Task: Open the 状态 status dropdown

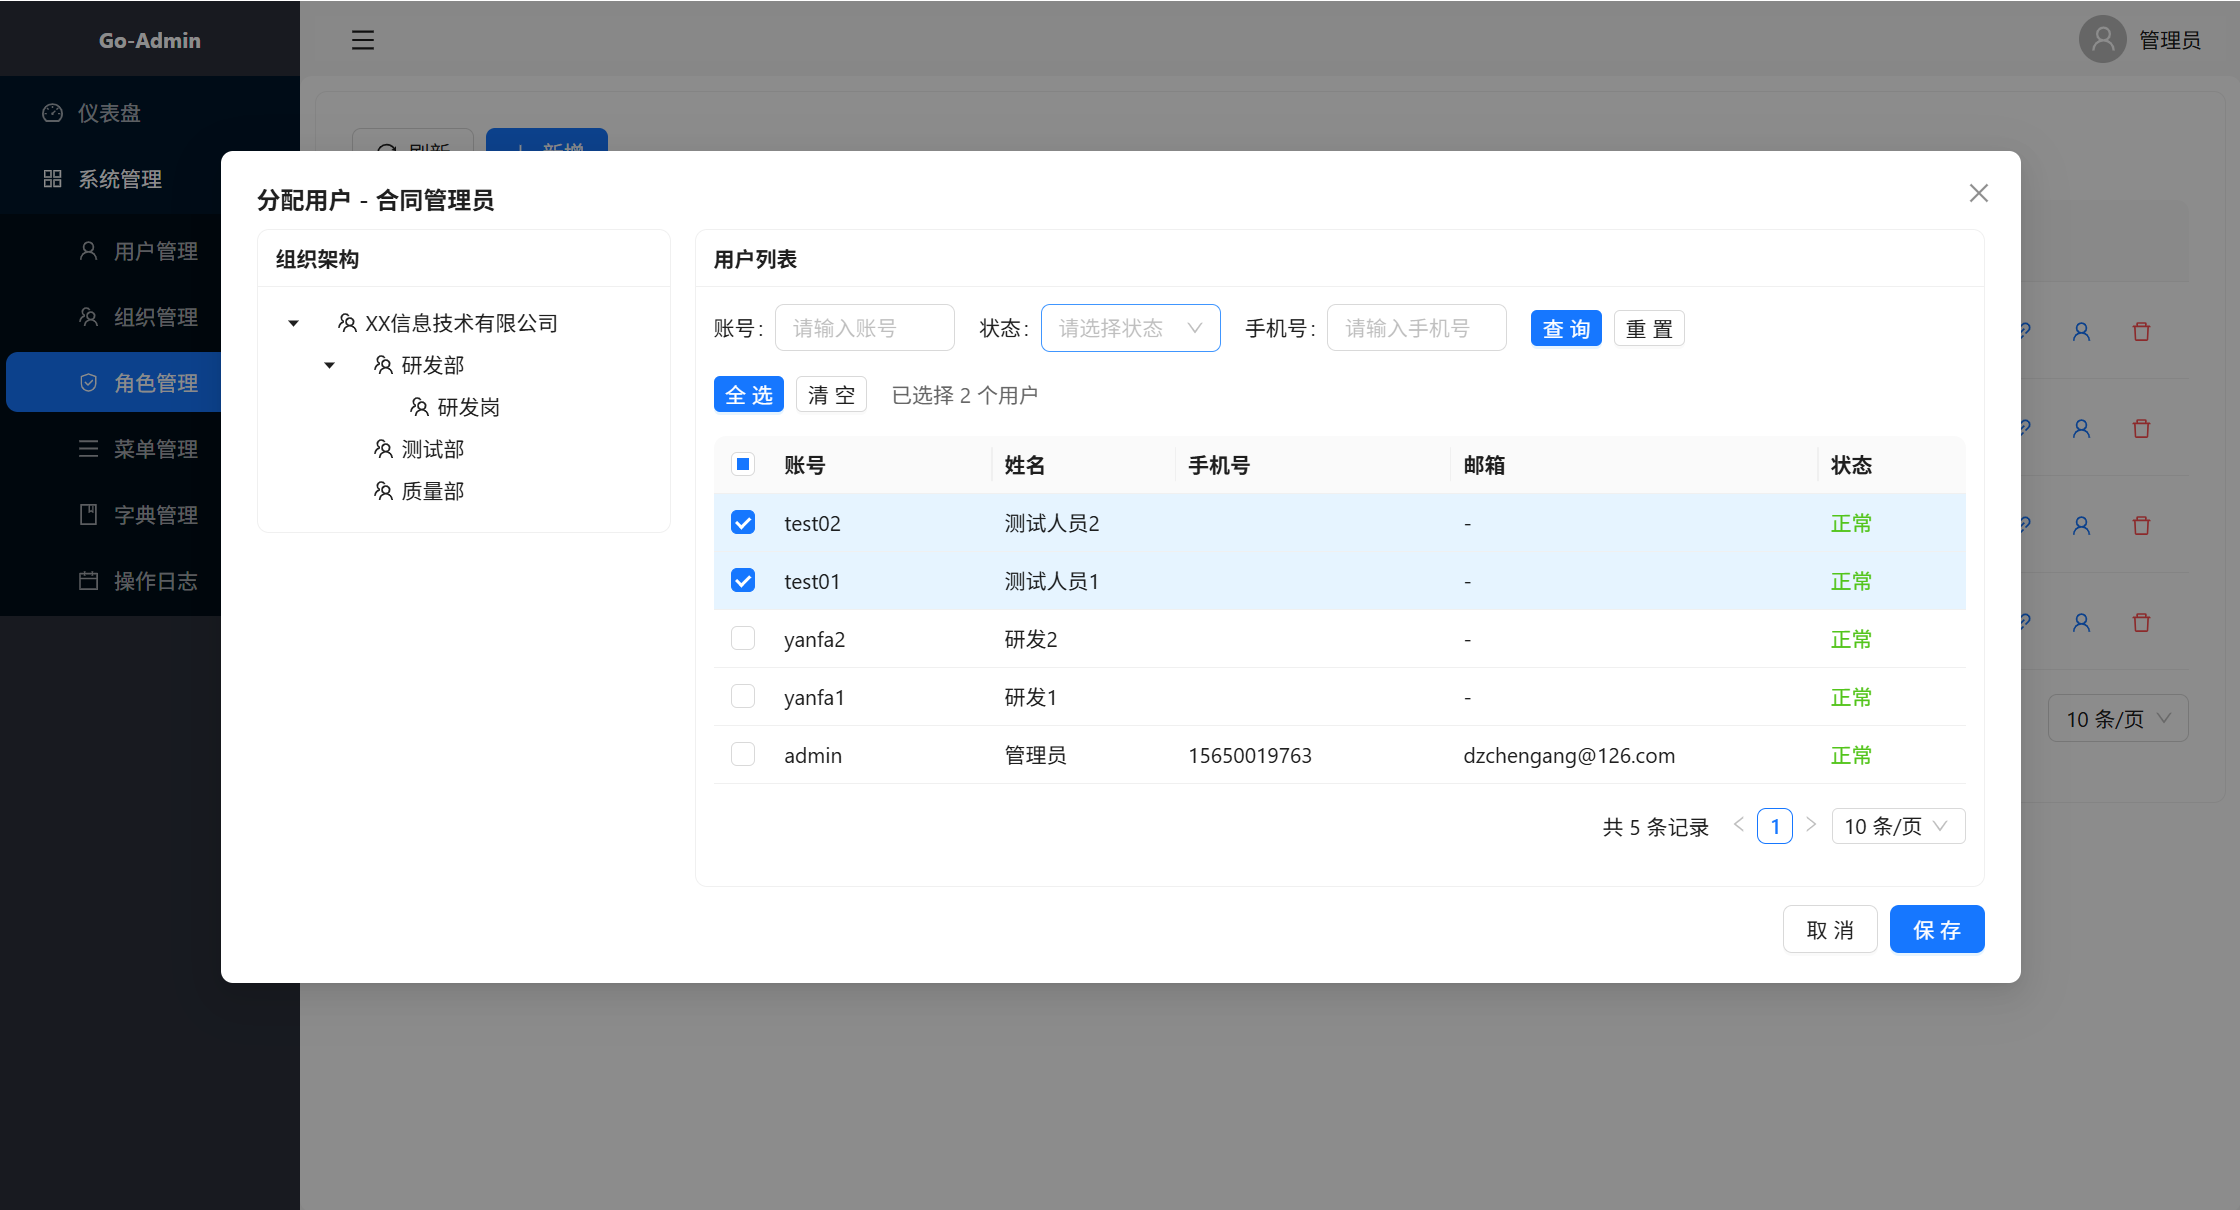Action: 1130,328
